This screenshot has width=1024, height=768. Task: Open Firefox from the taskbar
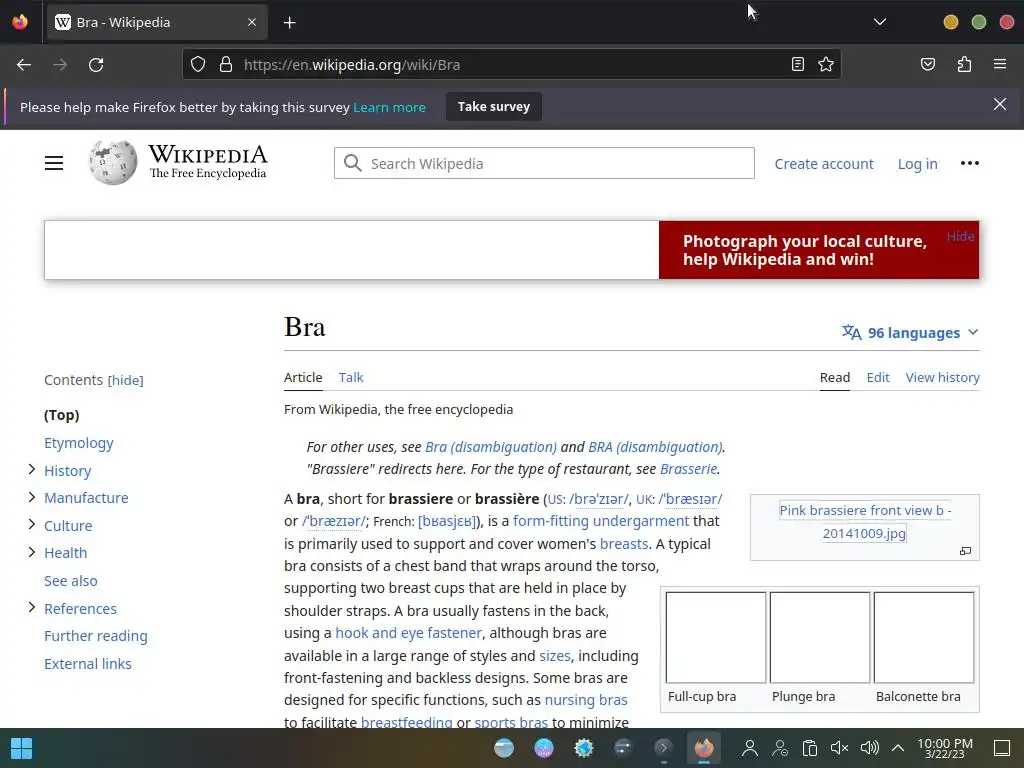coord(703,748)
